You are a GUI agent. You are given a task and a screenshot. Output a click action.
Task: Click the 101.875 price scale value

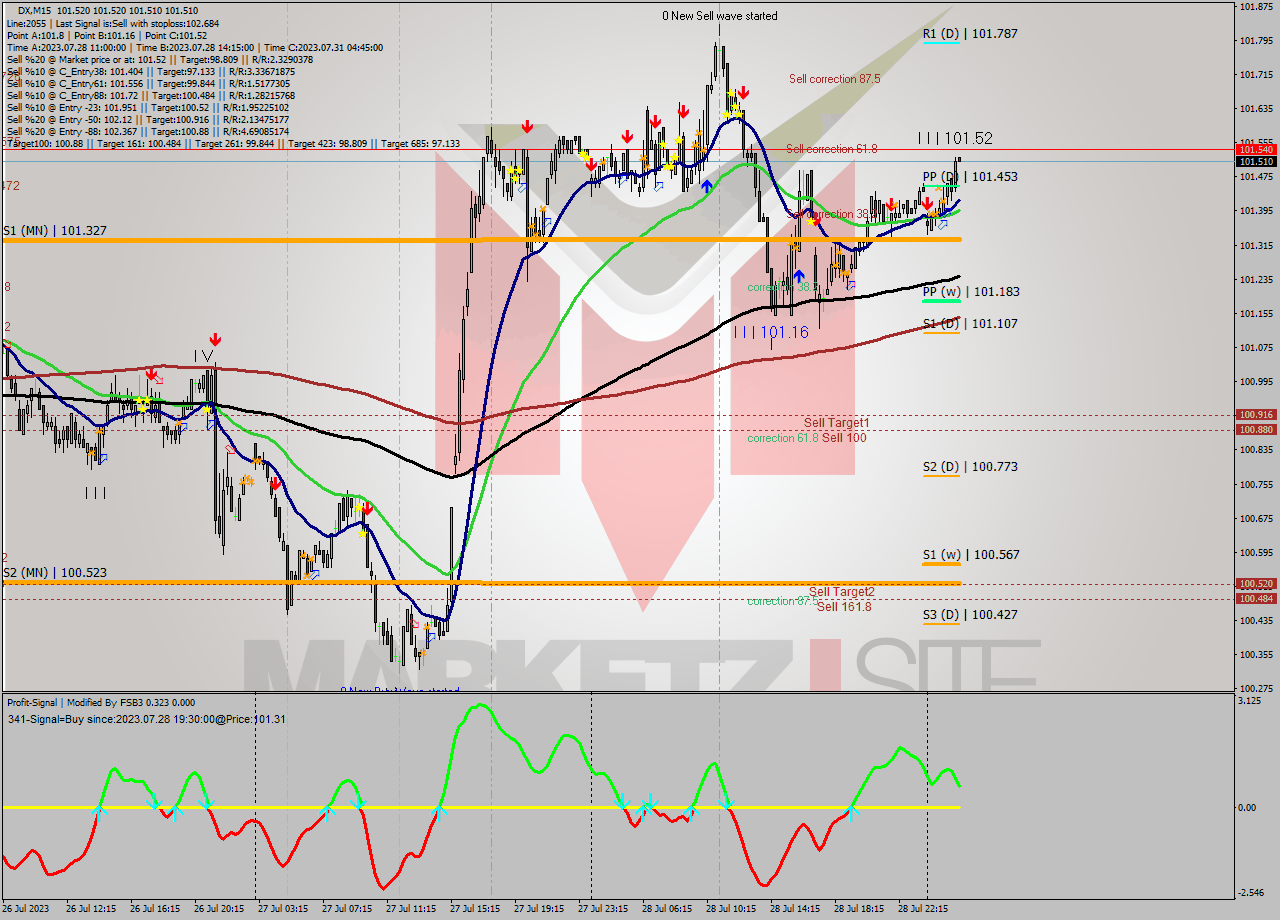coord(1255,7)
